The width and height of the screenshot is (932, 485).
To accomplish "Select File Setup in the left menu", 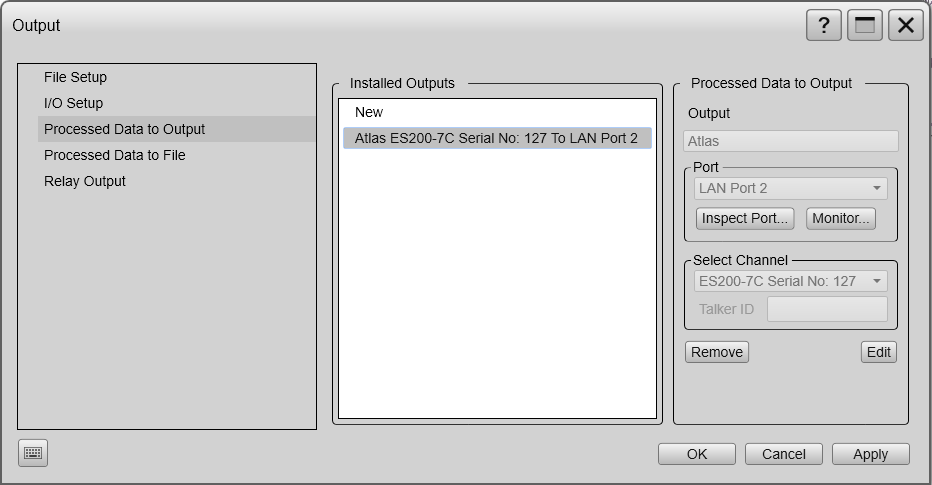I will click(75, 77).
